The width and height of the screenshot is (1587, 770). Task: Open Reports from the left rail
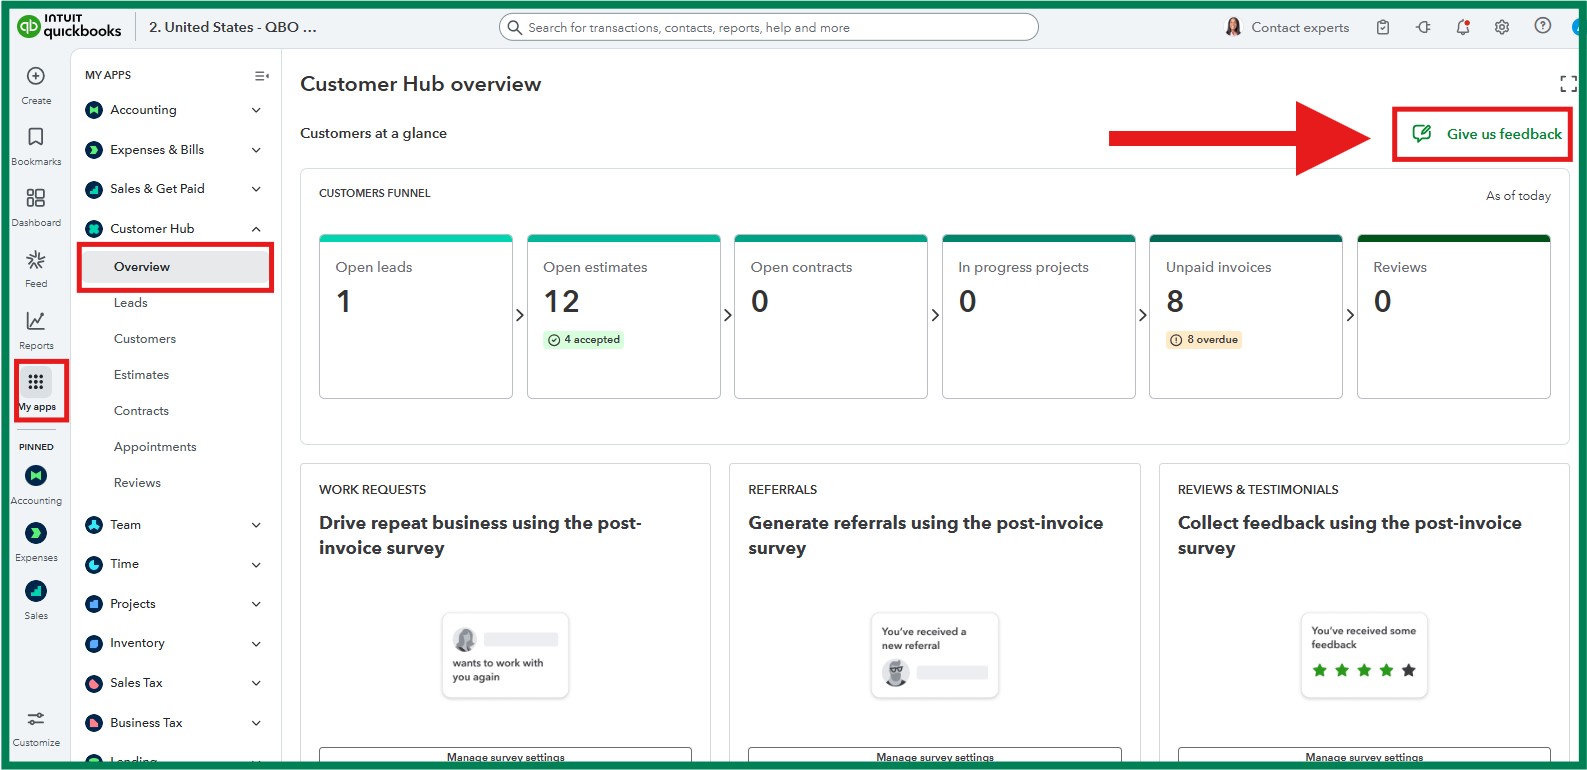click(36, 330)
